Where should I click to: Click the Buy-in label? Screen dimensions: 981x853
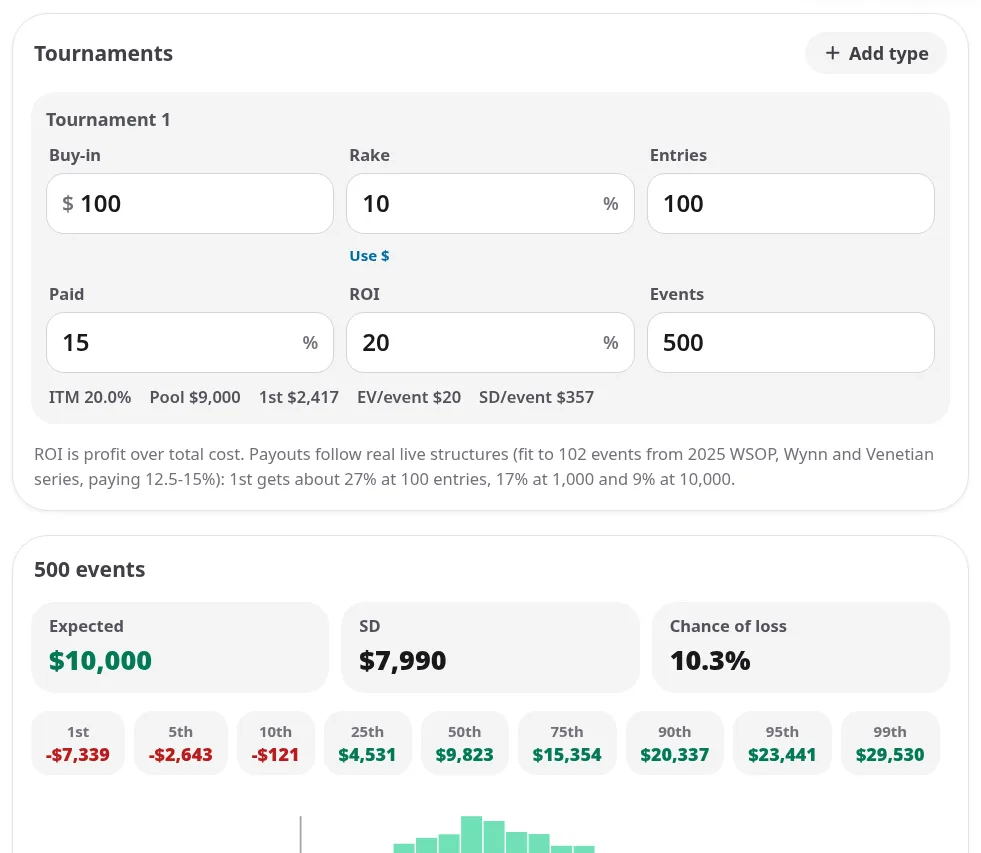(75, 155)
